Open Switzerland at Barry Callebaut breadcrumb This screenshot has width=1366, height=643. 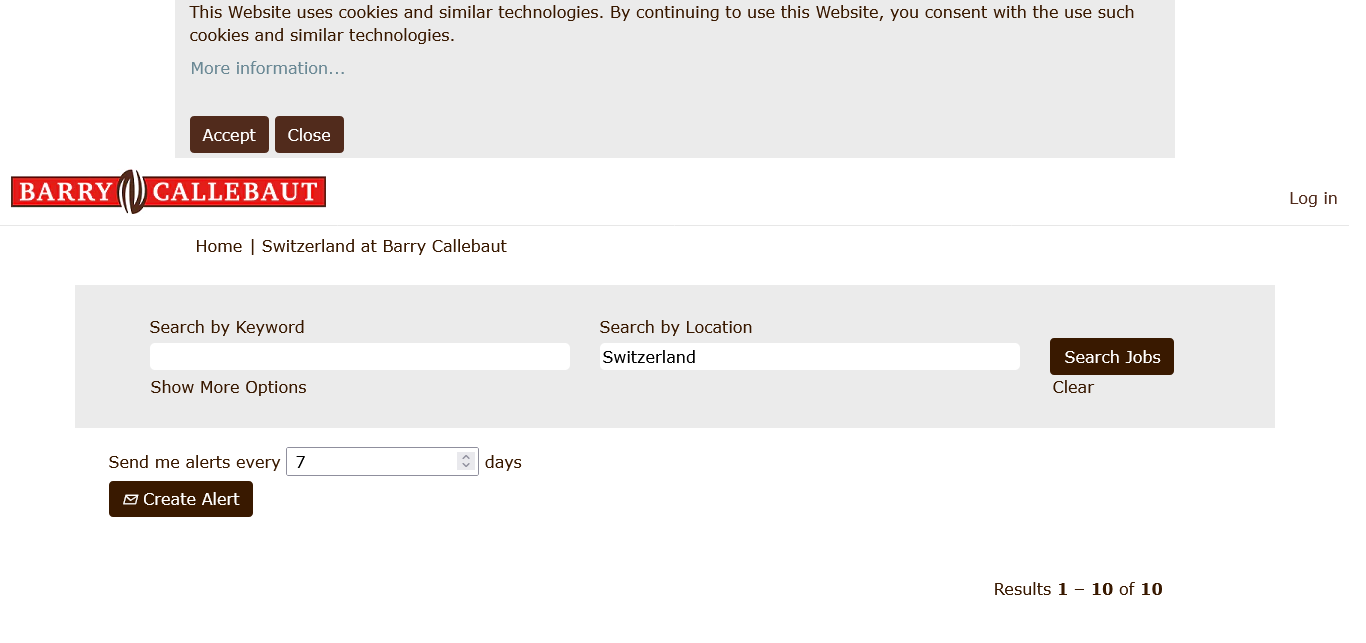(x=384, y=246)
